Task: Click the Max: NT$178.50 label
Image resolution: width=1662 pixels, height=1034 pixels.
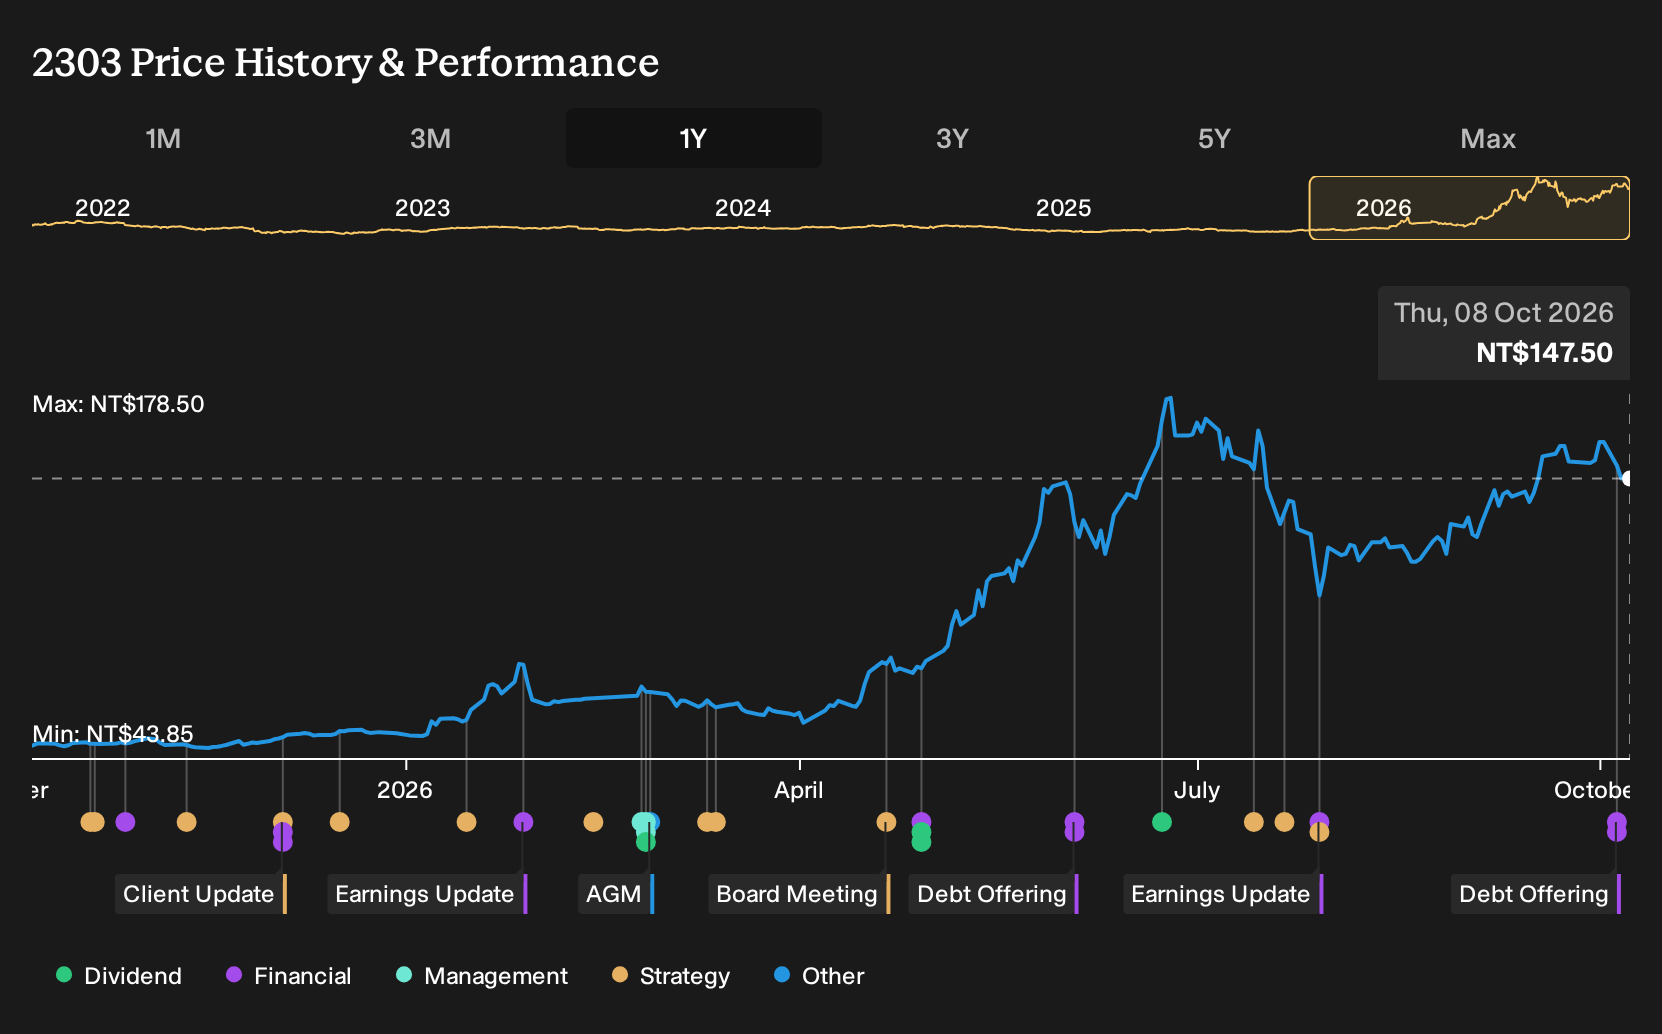Action: point(118,404)
